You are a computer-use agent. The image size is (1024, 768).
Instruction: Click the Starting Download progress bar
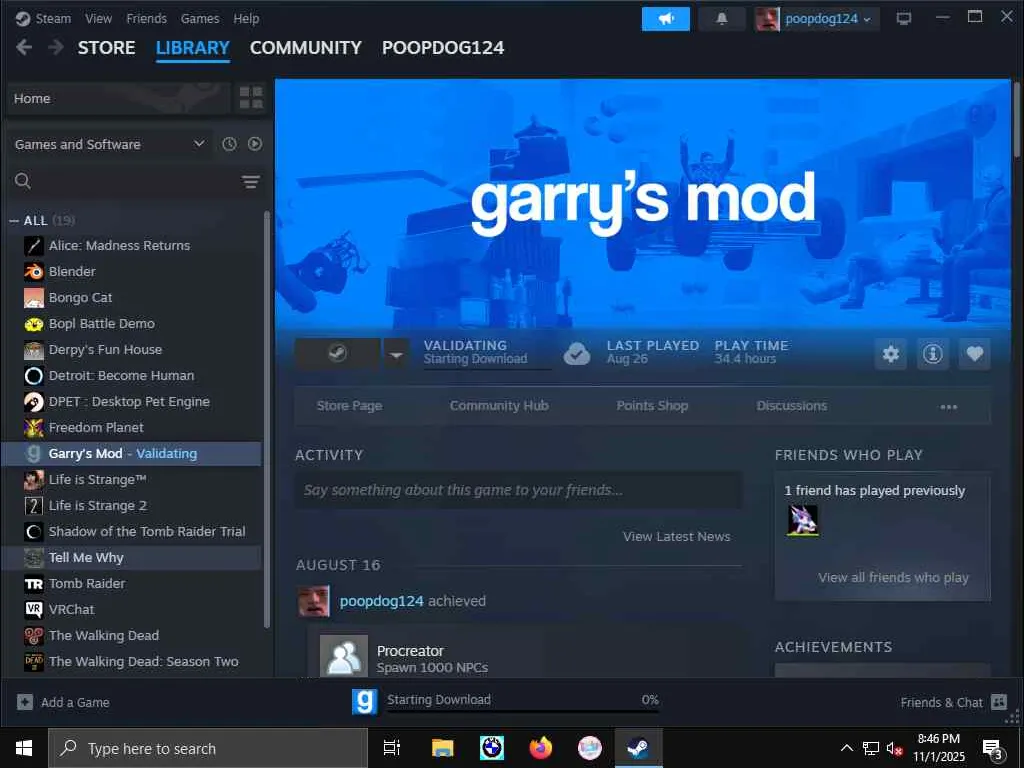click(522, 711)
